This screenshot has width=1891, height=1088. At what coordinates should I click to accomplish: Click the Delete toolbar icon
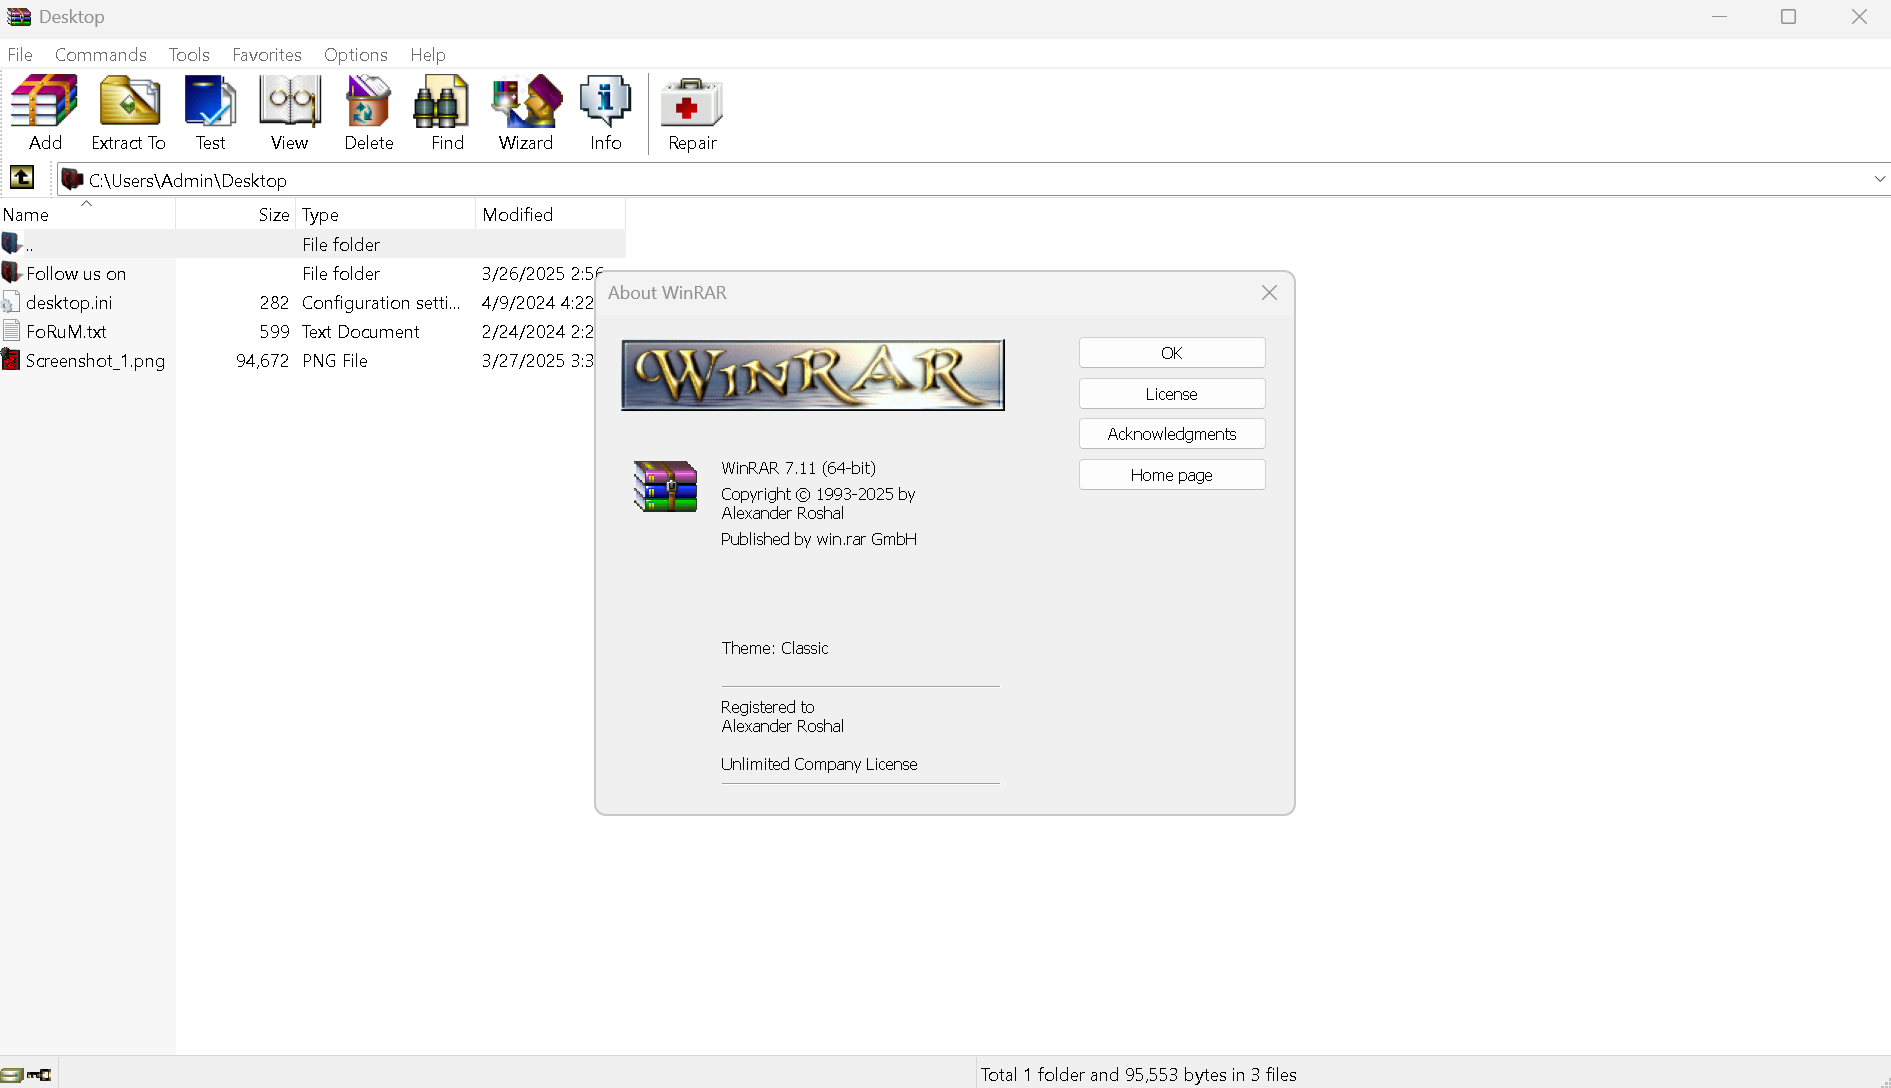pyautogui.click(x=368, y=102)
